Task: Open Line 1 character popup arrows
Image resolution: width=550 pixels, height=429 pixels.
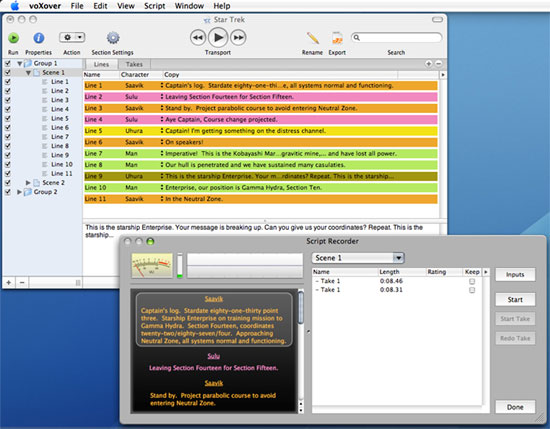Action: (162, 85)
